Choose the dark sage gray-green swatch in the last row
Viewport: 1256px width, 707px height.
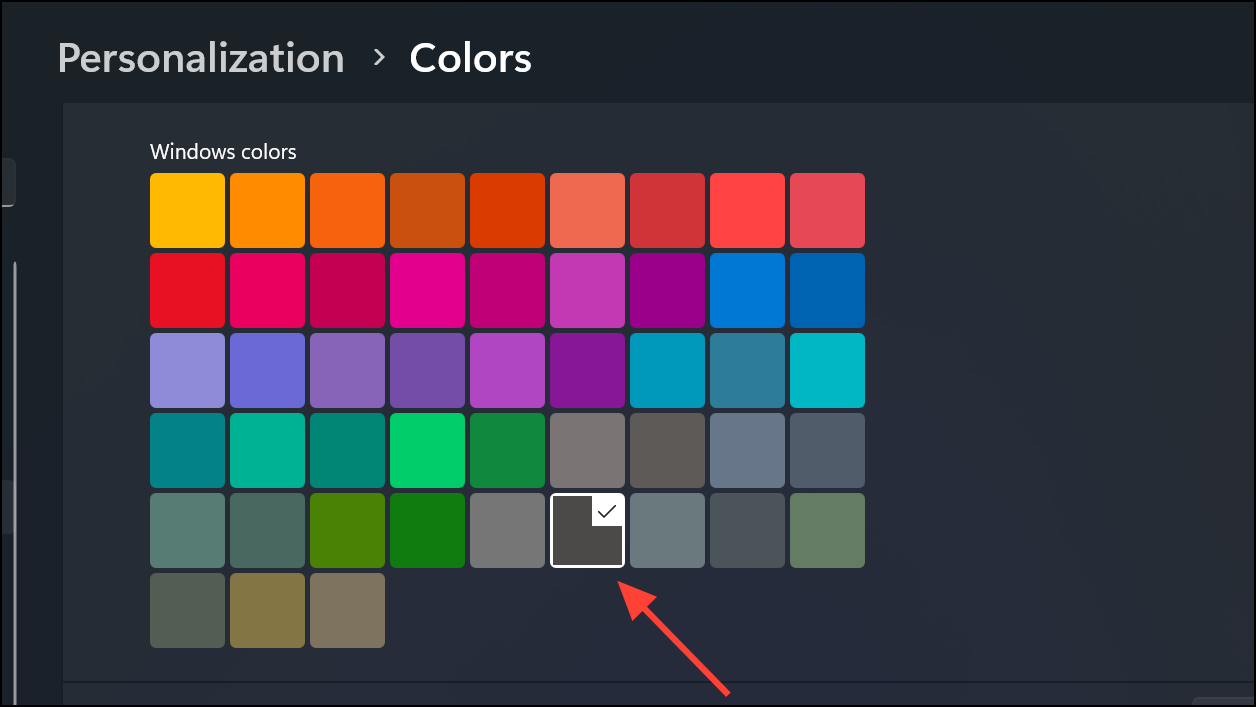tap(187, 610)
